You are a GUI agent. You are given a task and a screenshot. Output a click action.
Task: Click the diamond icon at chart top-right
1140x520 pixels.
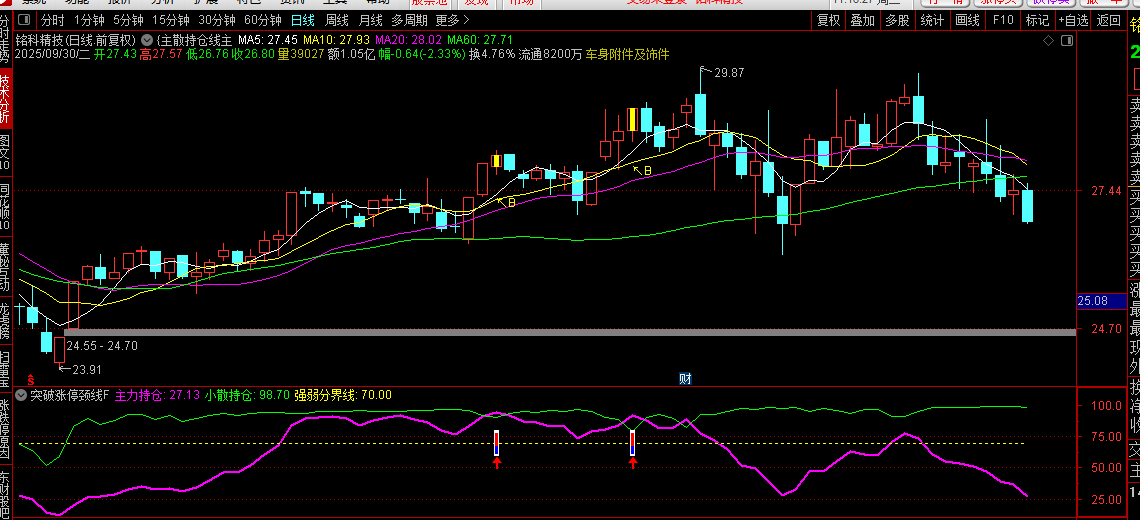click(1048, 41)
